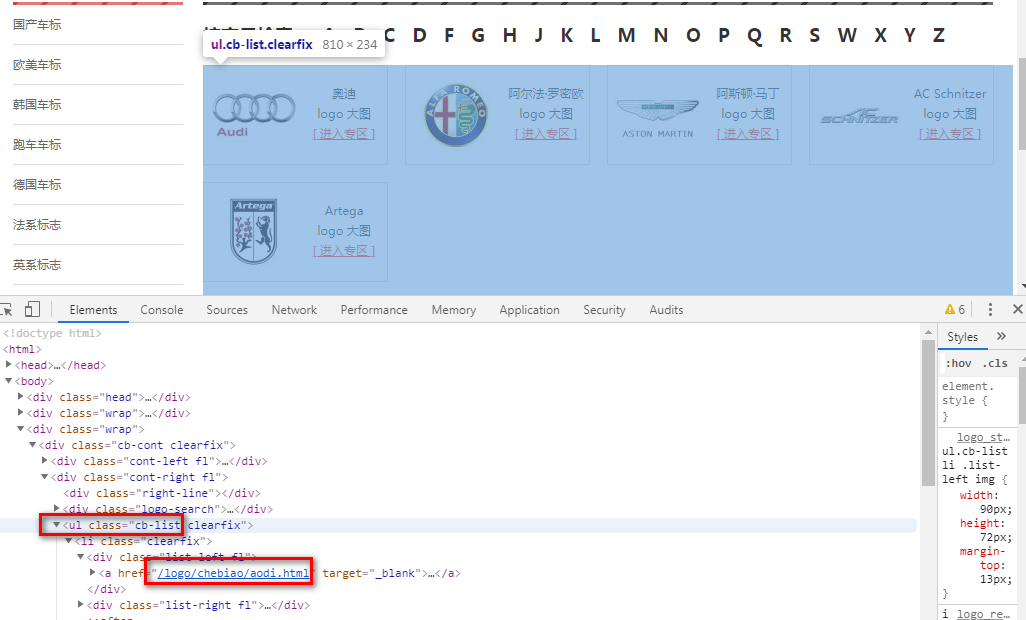The height and width of the screenshot is (620, 1026).
Task: Toggle the device toolbar icon
Action: 32,309
